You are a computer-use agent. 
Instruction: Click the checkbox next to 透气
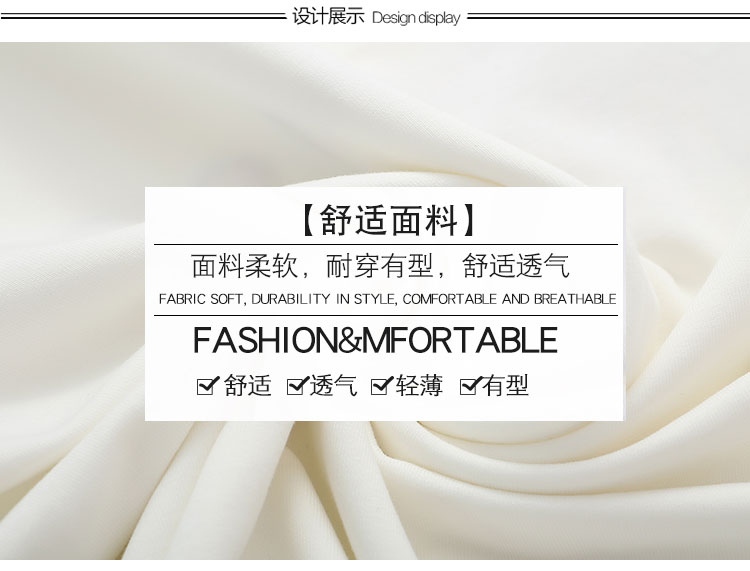pos(297,385)
